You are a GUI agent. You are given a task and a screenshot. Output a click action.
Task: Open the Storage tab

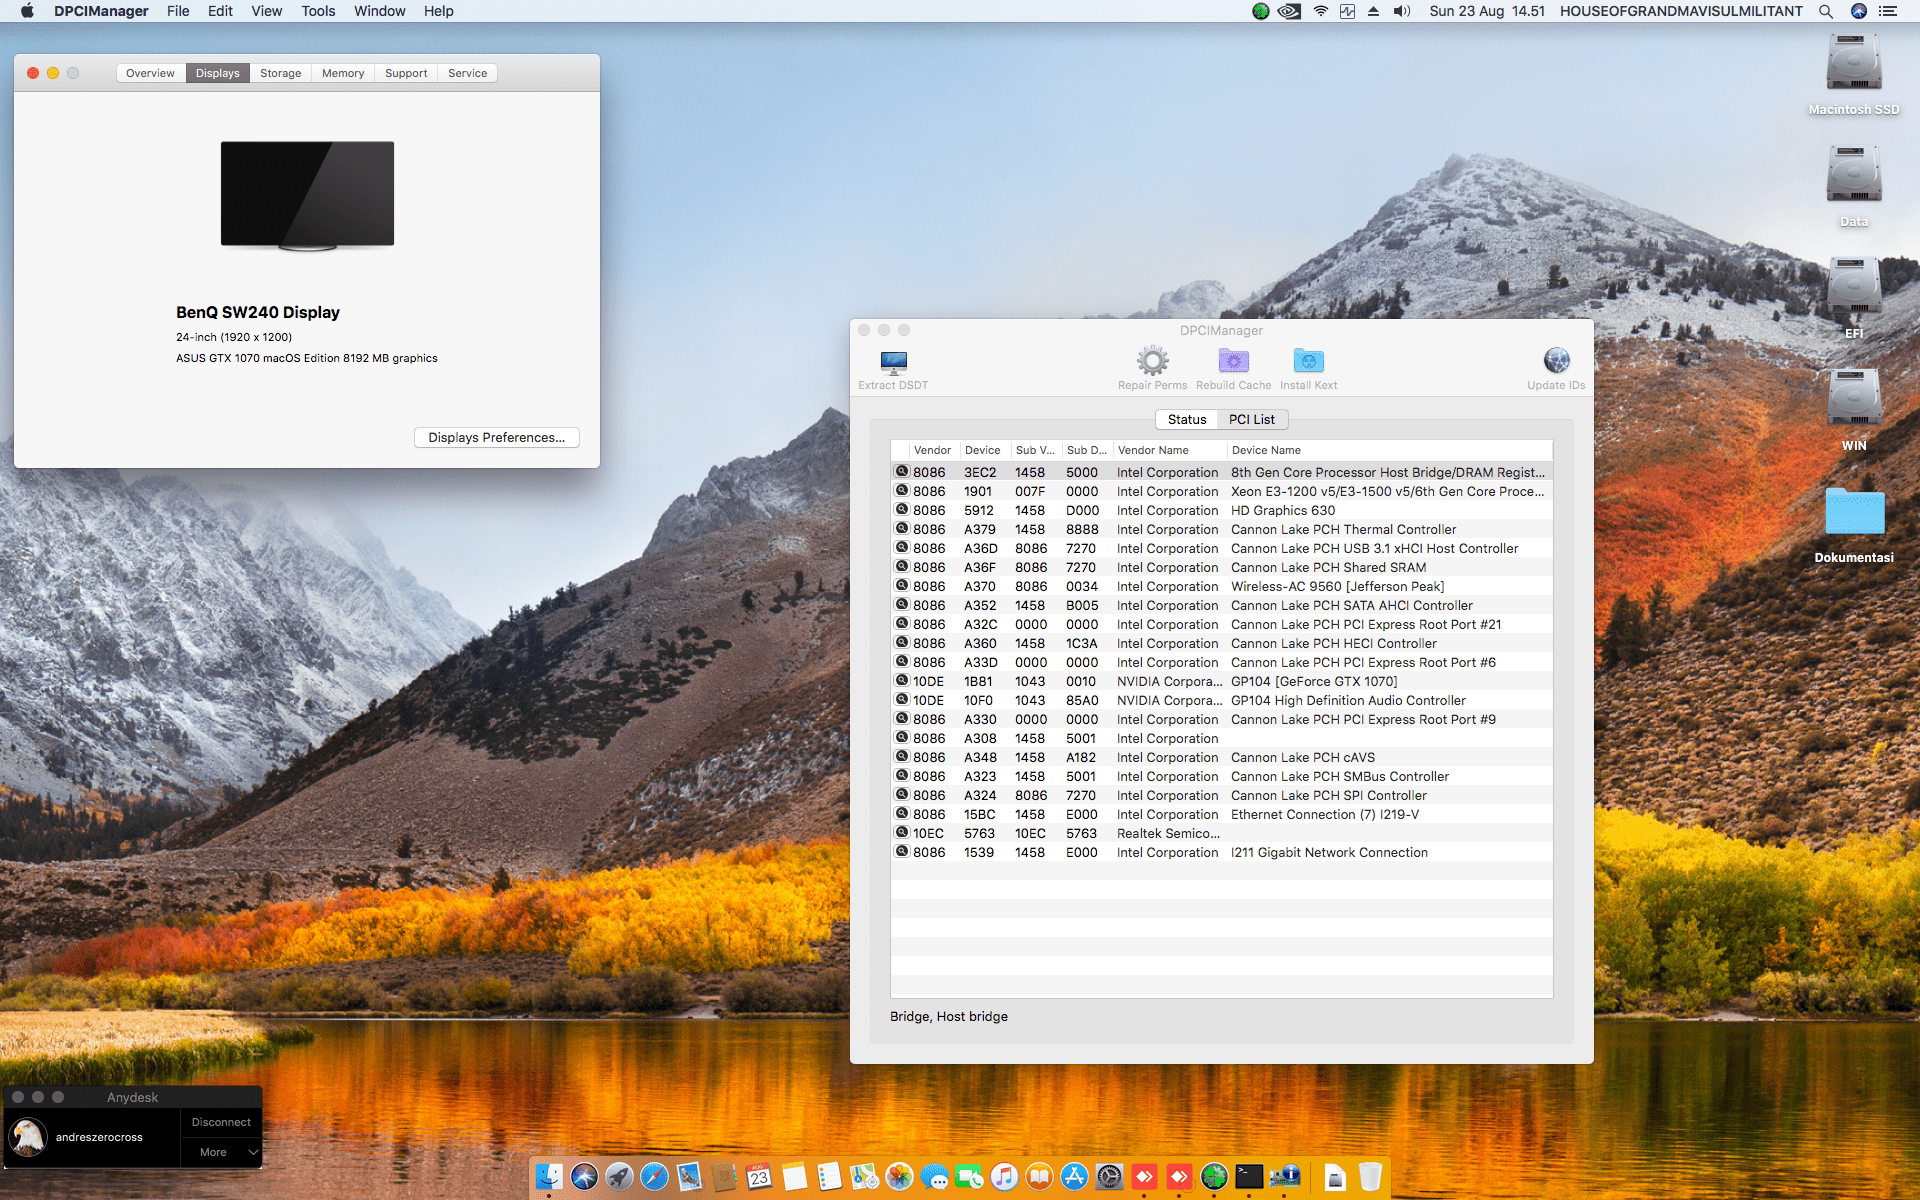tap(280, 73)
